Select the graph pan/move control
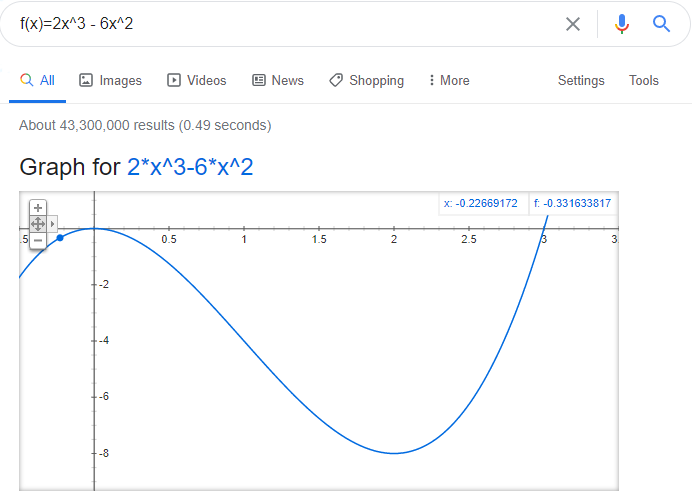The image size is (692, 493). pos(38,224)
